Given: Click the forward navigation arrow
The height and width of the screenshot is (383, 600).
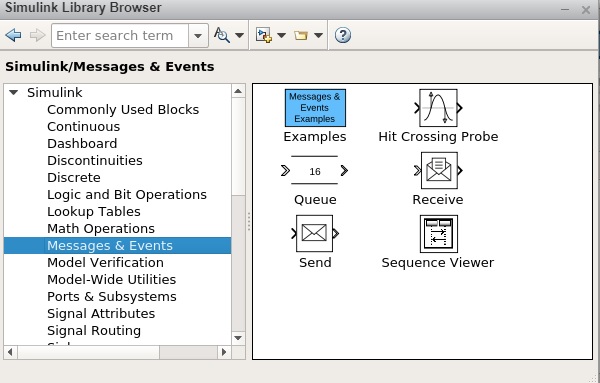Looking at the screenshot, I should (x=37, y=35).
